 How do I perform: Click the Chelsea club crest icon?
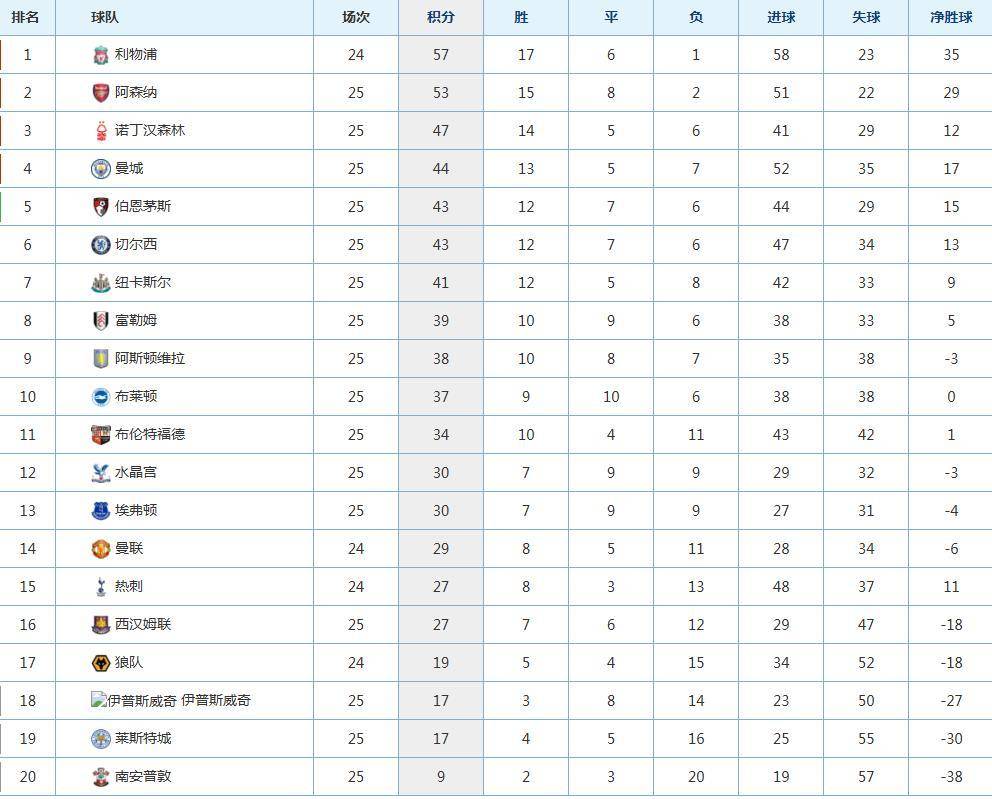(x=101, y=245)
